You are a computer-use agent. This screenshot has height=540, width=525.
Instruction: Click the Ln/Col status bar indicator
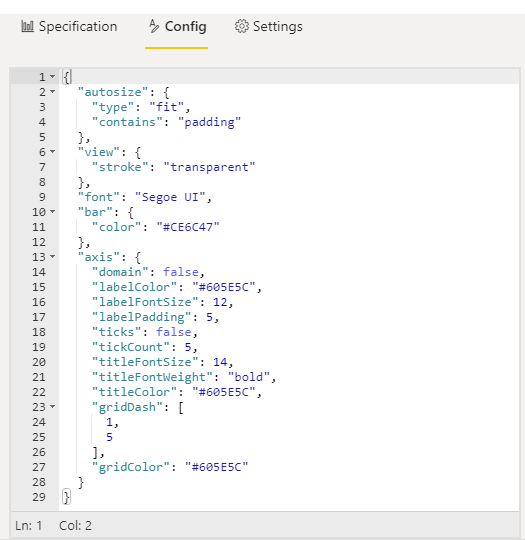click(53, 526)
